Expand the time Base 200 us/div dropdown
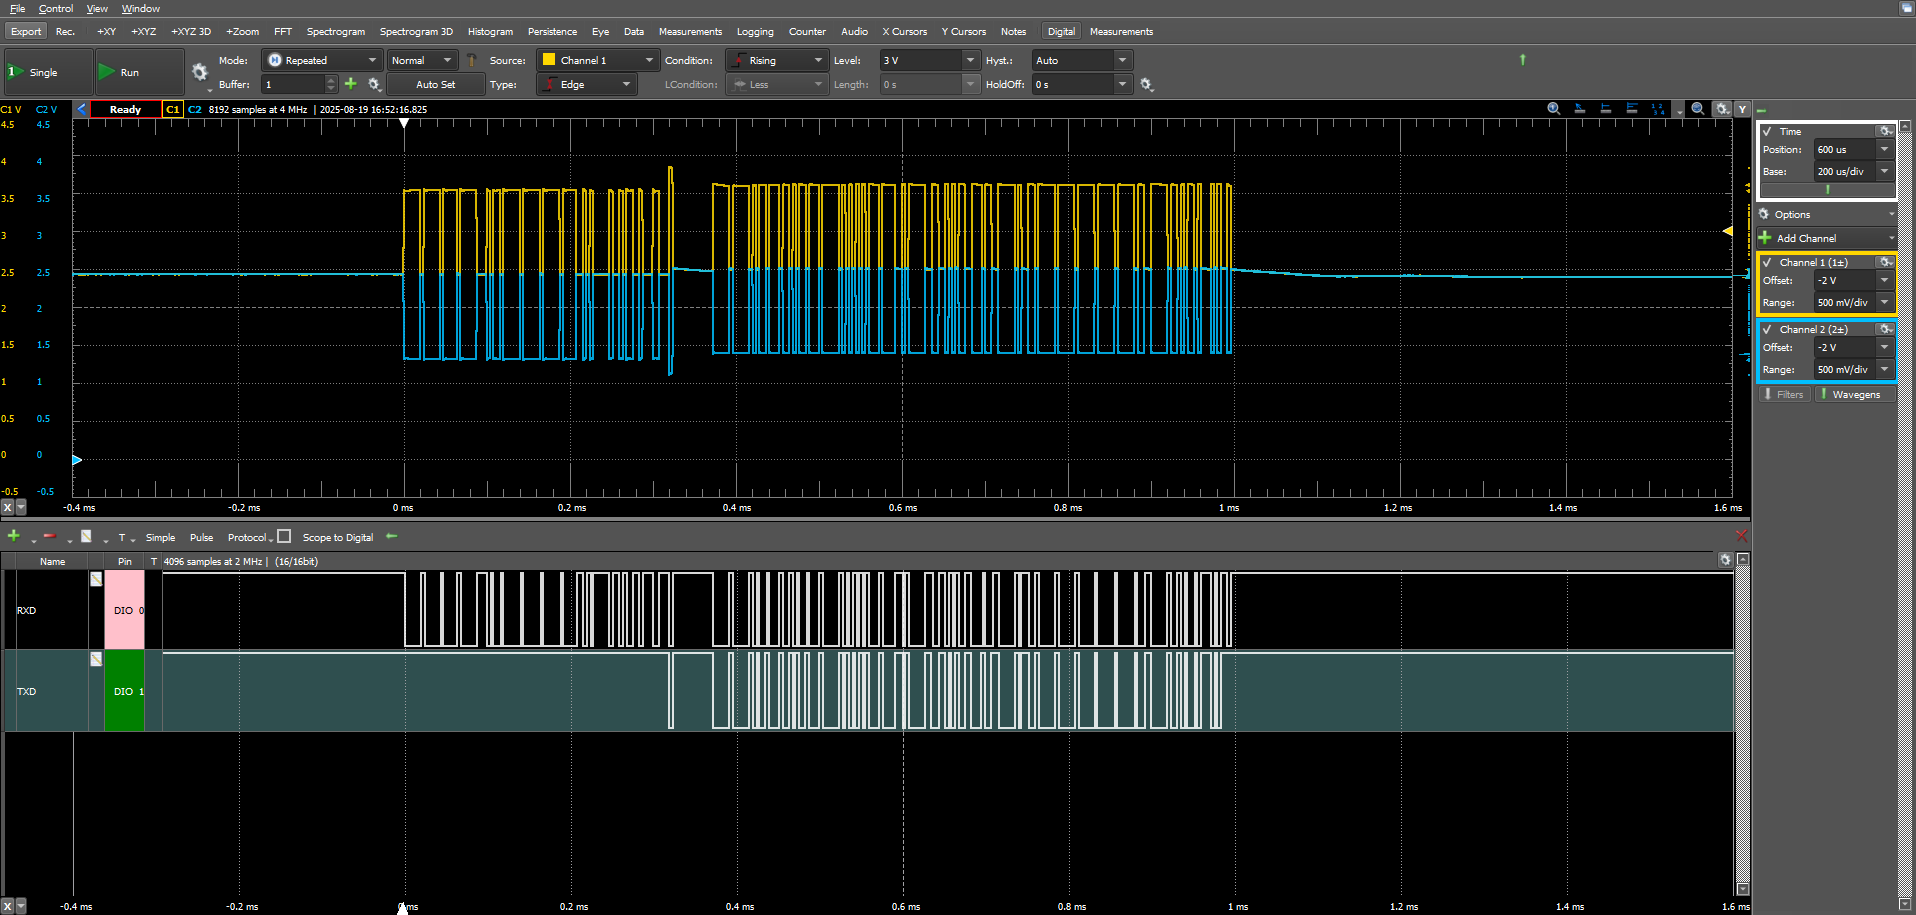1916x915 pixels. coord(1884,171)
